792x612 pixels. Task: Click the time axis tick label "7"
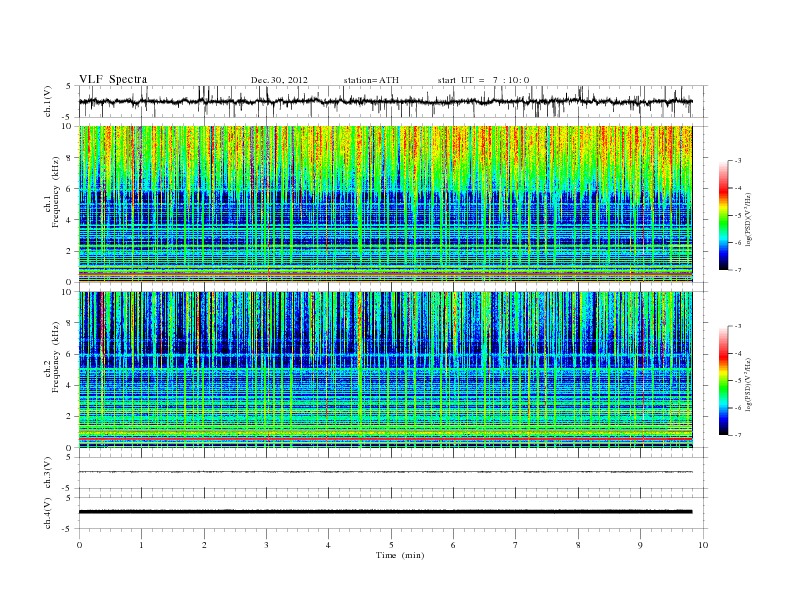pyautogui.click(x=516, y=545)
